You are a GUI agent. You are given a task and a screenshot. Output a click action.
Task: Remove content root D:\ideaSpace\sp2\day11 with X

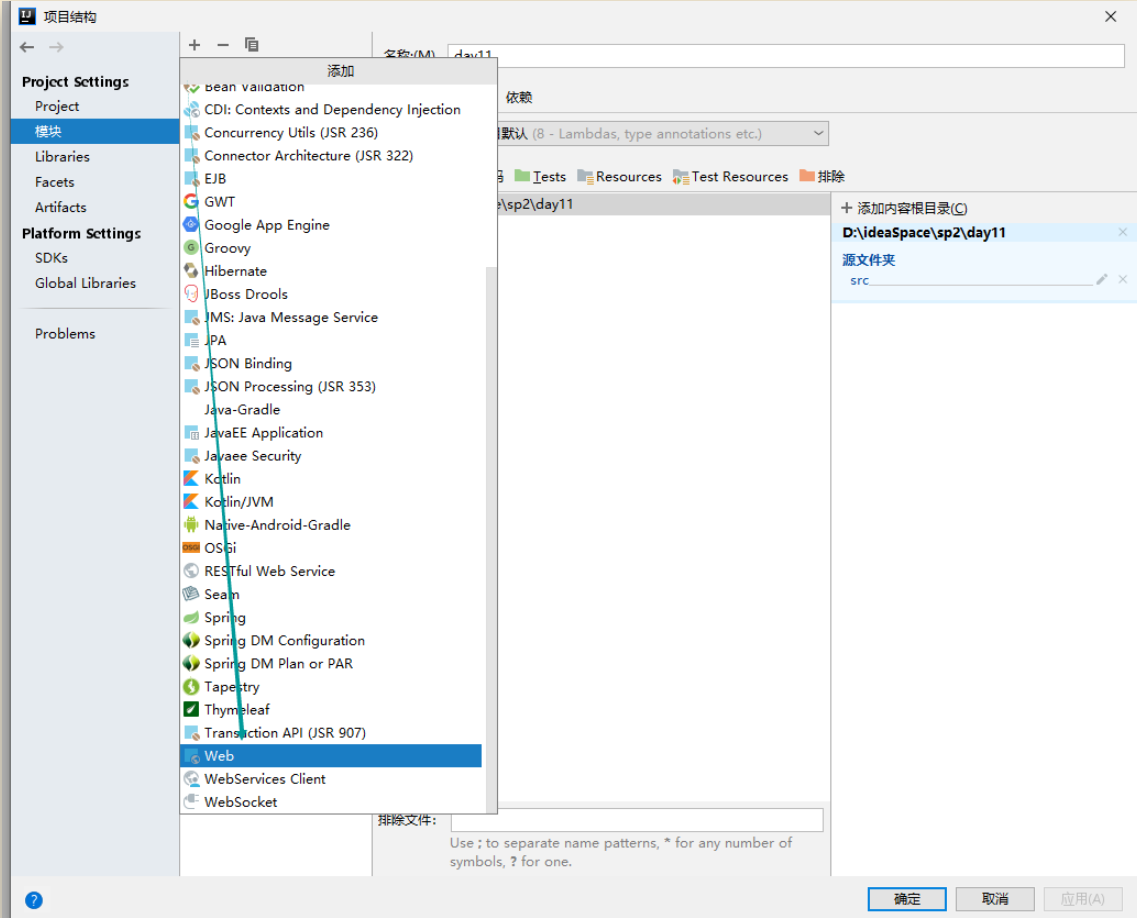click(1122, 232)
